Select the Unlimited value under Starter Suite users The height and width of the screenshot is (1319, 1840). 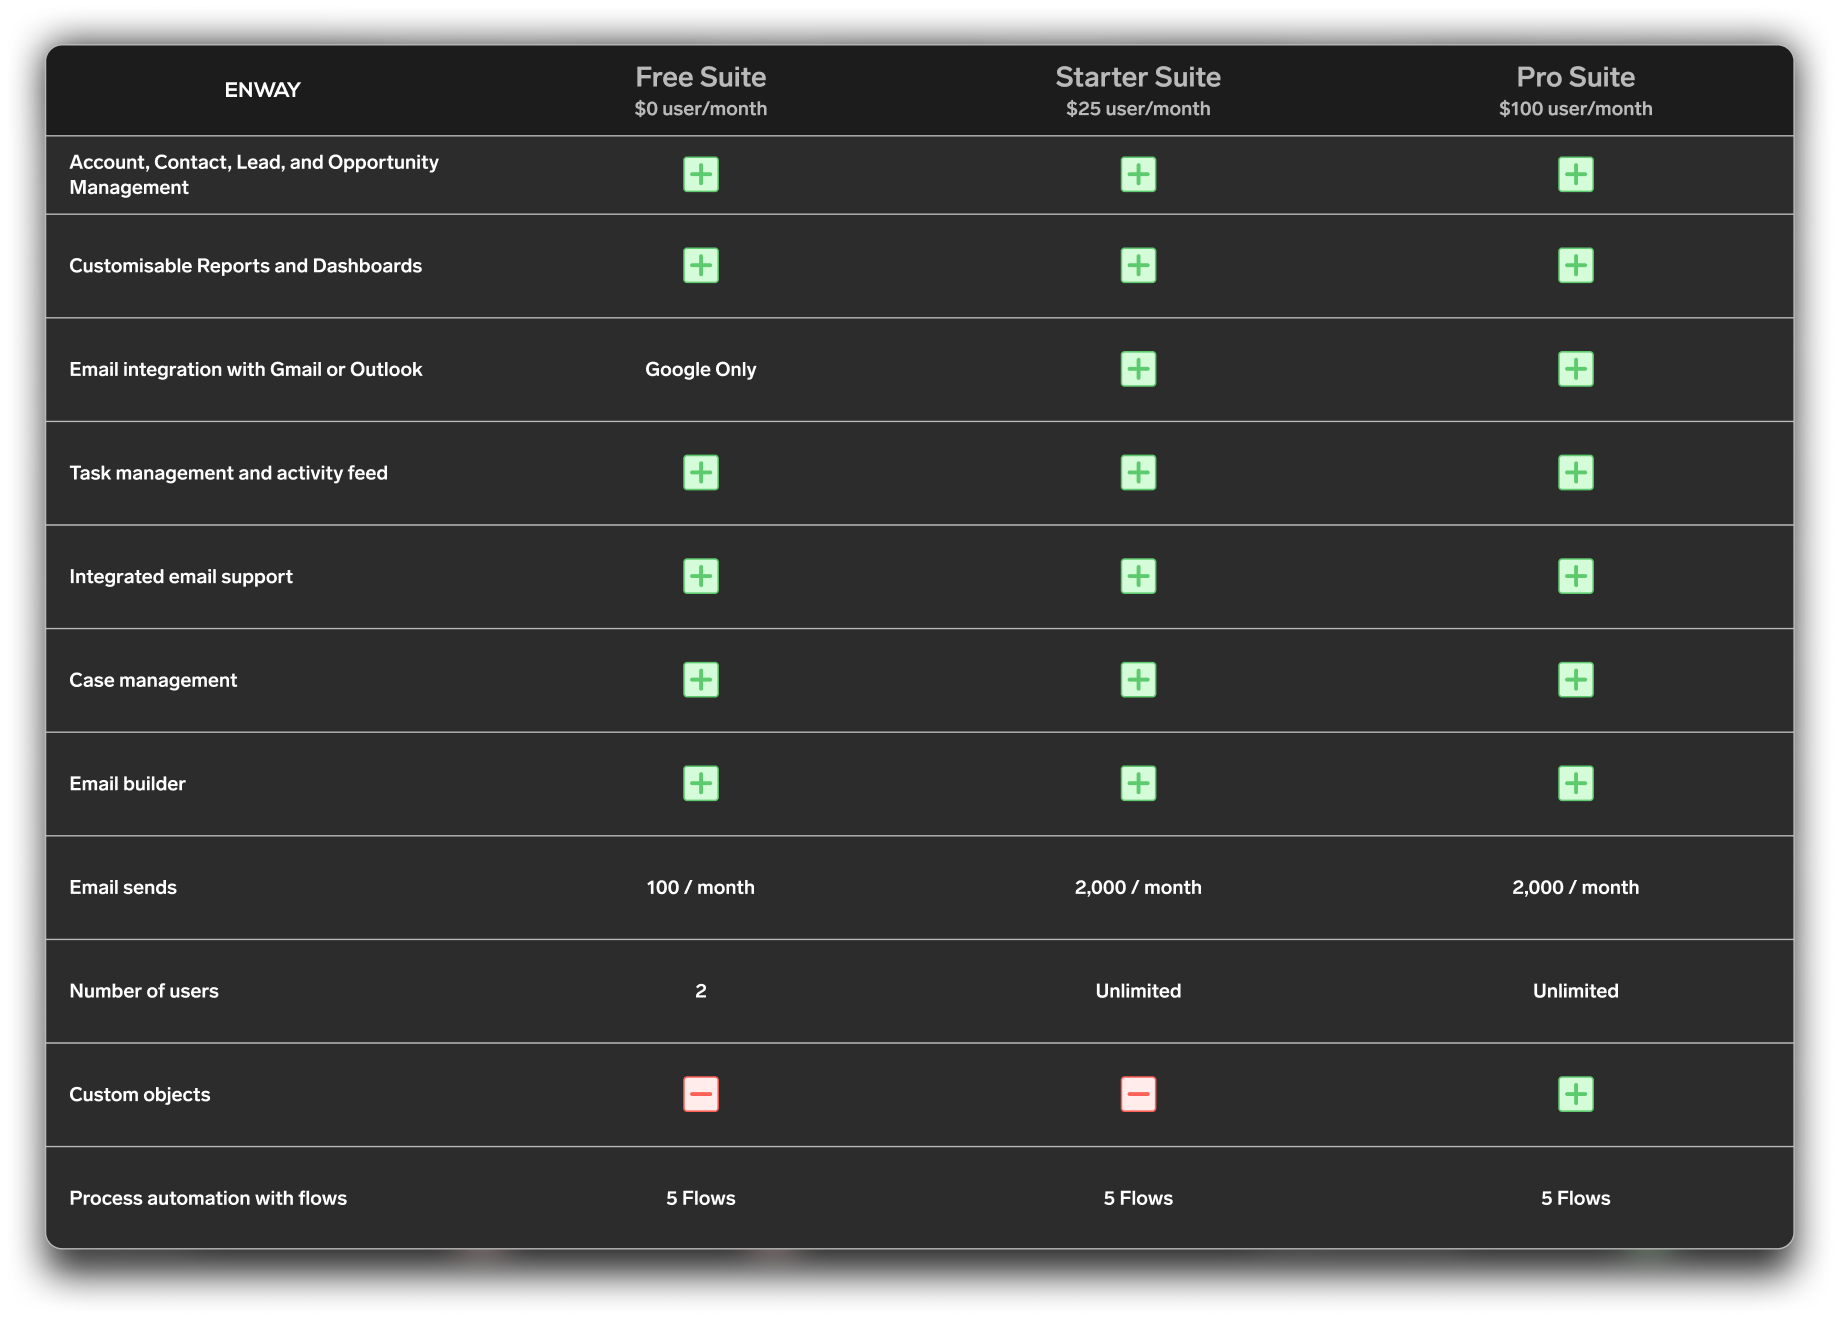1138,990
